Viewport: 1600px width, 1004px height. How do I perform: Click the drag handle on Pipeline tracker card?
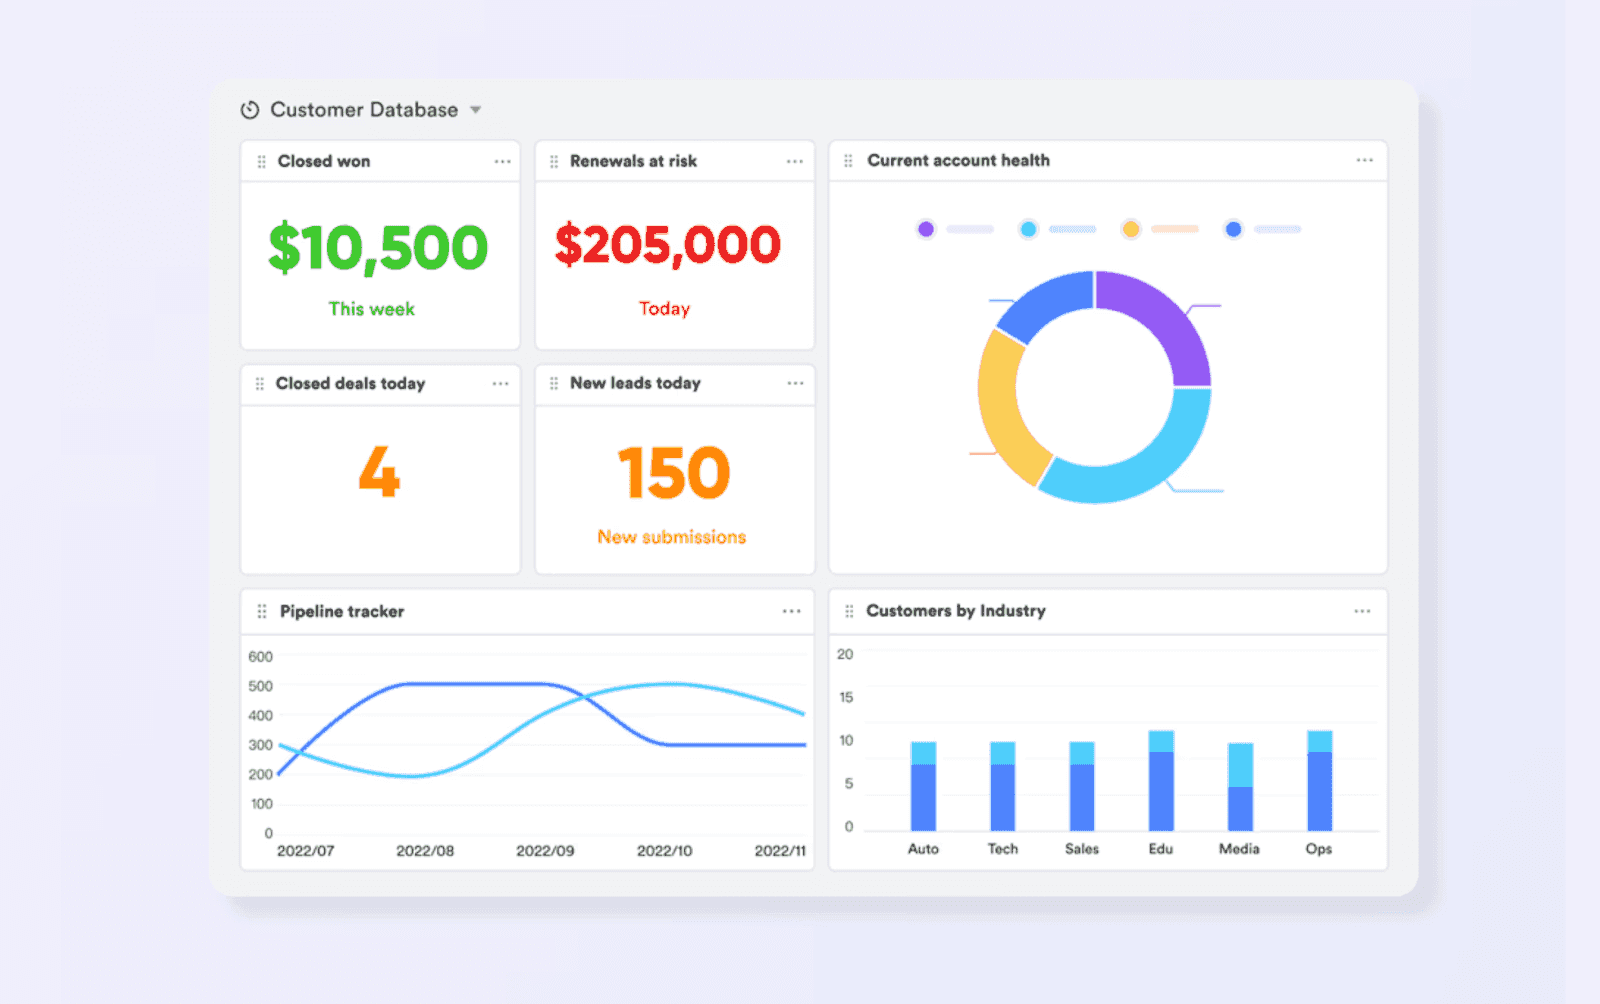(x=260, y=611)
